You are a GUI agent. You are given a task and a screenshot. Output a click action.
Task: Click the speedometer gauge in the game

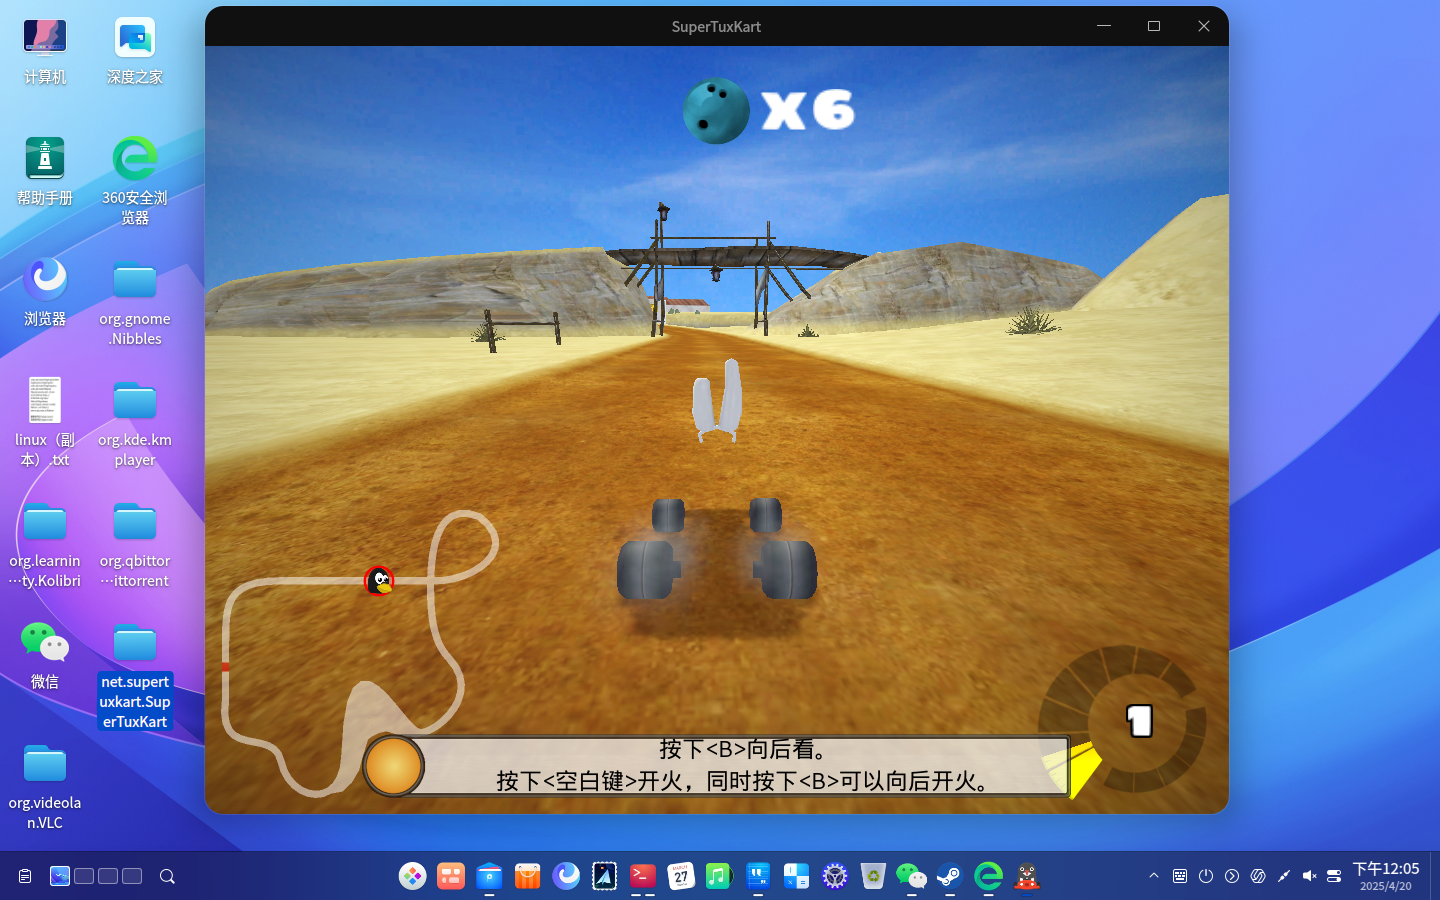point(1121,722)
